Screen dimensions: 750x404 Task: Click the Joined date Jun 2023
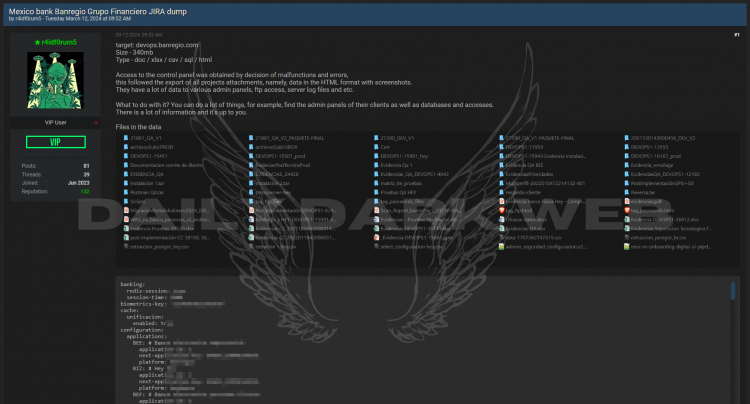click(x=78, y=183)
